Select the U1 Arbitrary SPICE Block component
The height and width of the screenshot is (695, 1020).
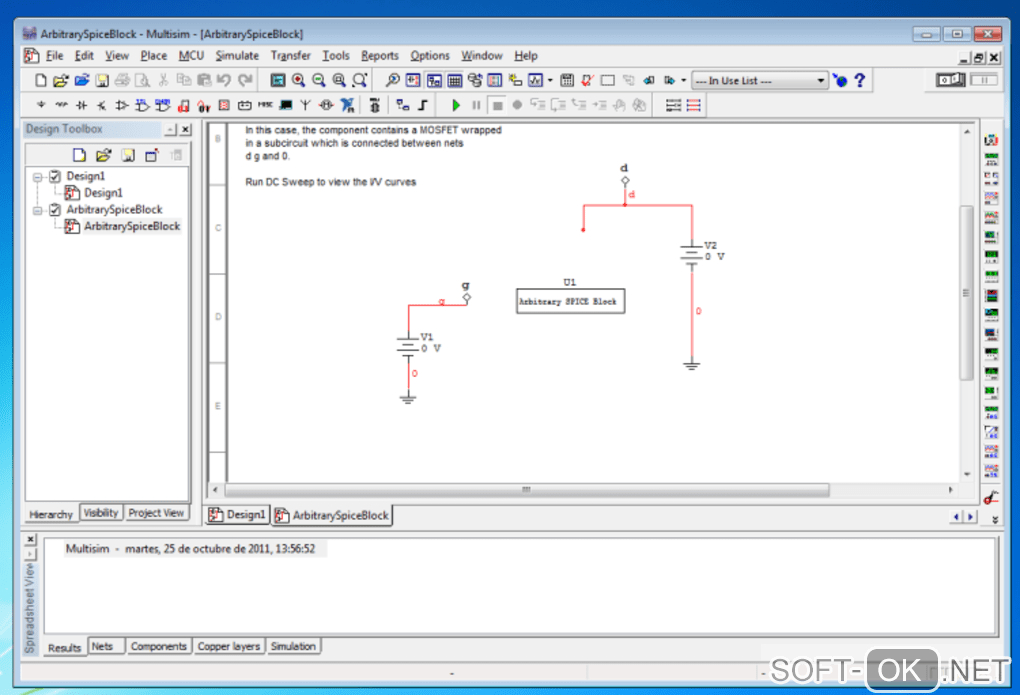570,301
